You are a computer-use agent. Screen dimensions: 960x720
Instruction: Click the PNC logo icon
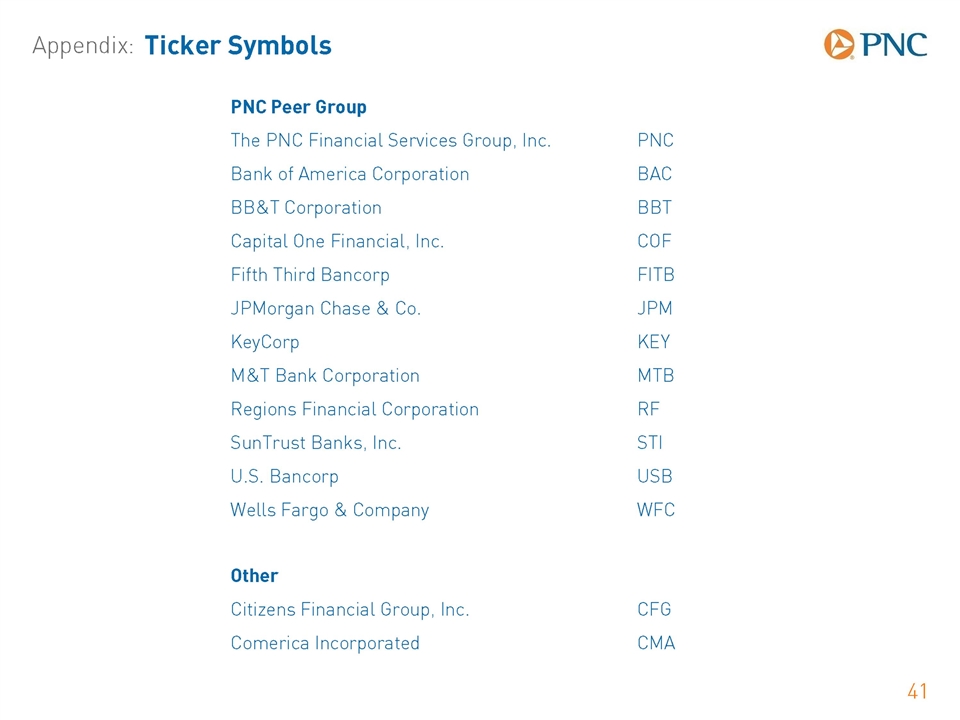point(839,45)
